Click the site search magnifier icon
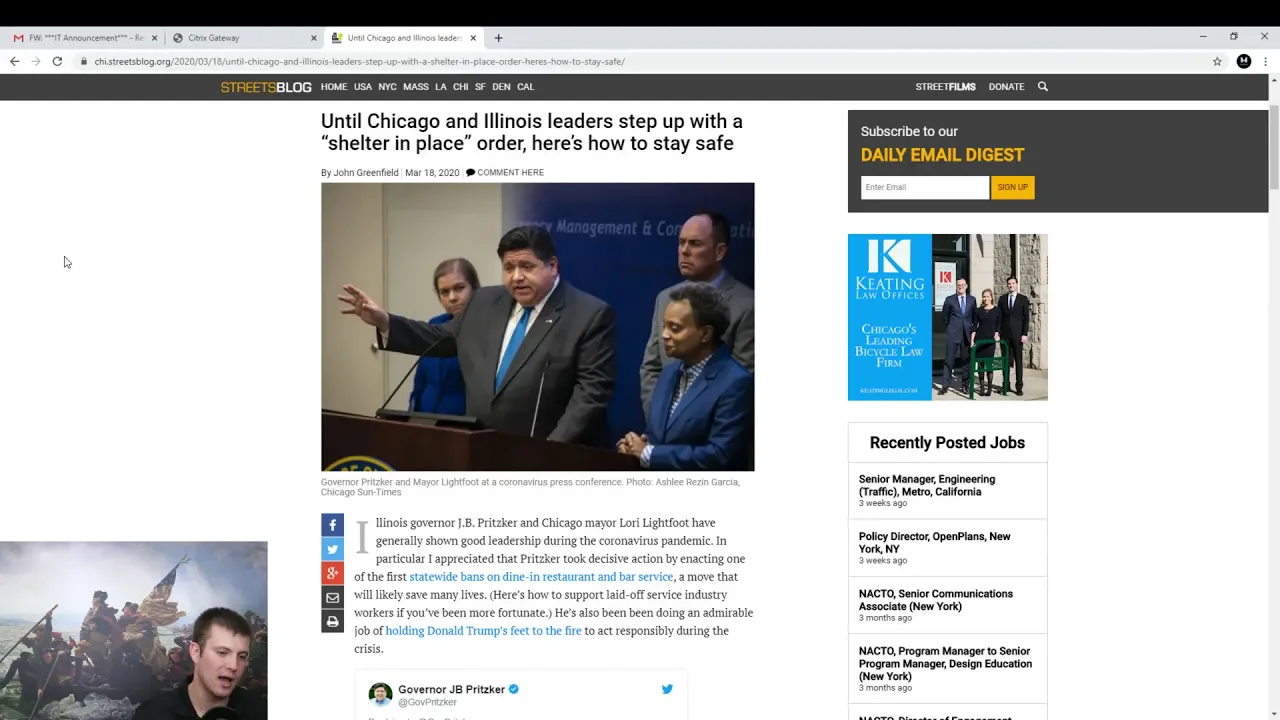The height and width of the screenshot is (720, 1280). click(x=1042, y=87)
